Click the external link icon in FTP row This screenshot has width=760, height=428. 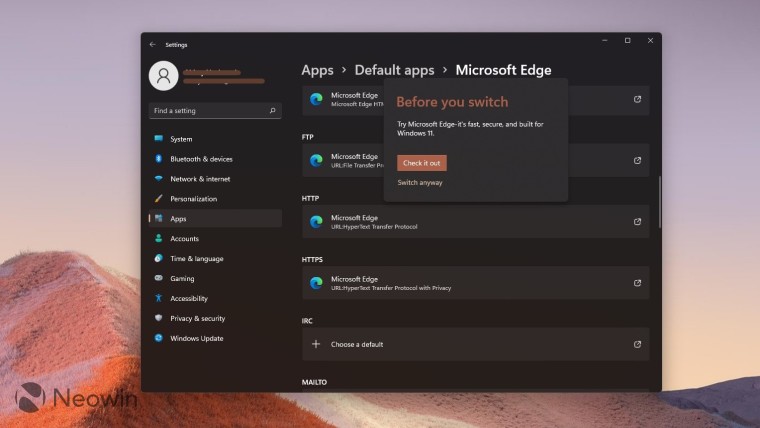point(637,160)
